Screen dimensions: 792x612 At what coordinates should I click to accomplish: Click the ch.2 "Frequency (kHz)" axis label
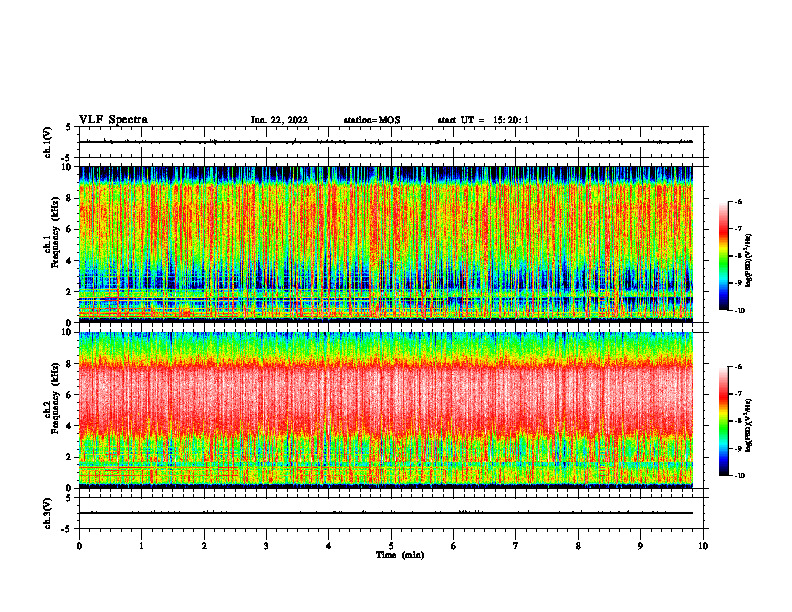click(55, 398)
